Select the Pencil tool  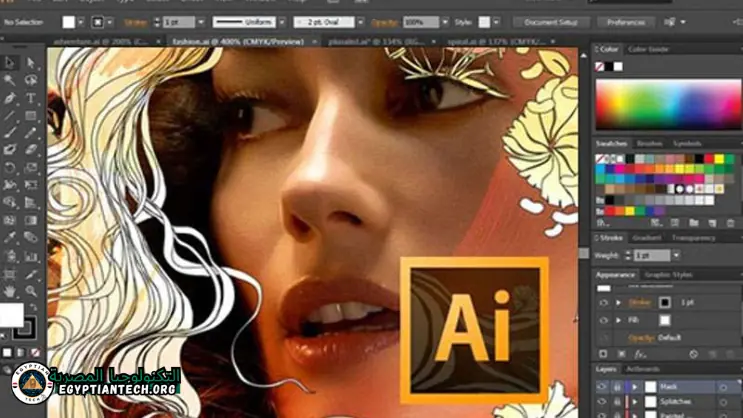pos(31,133)
